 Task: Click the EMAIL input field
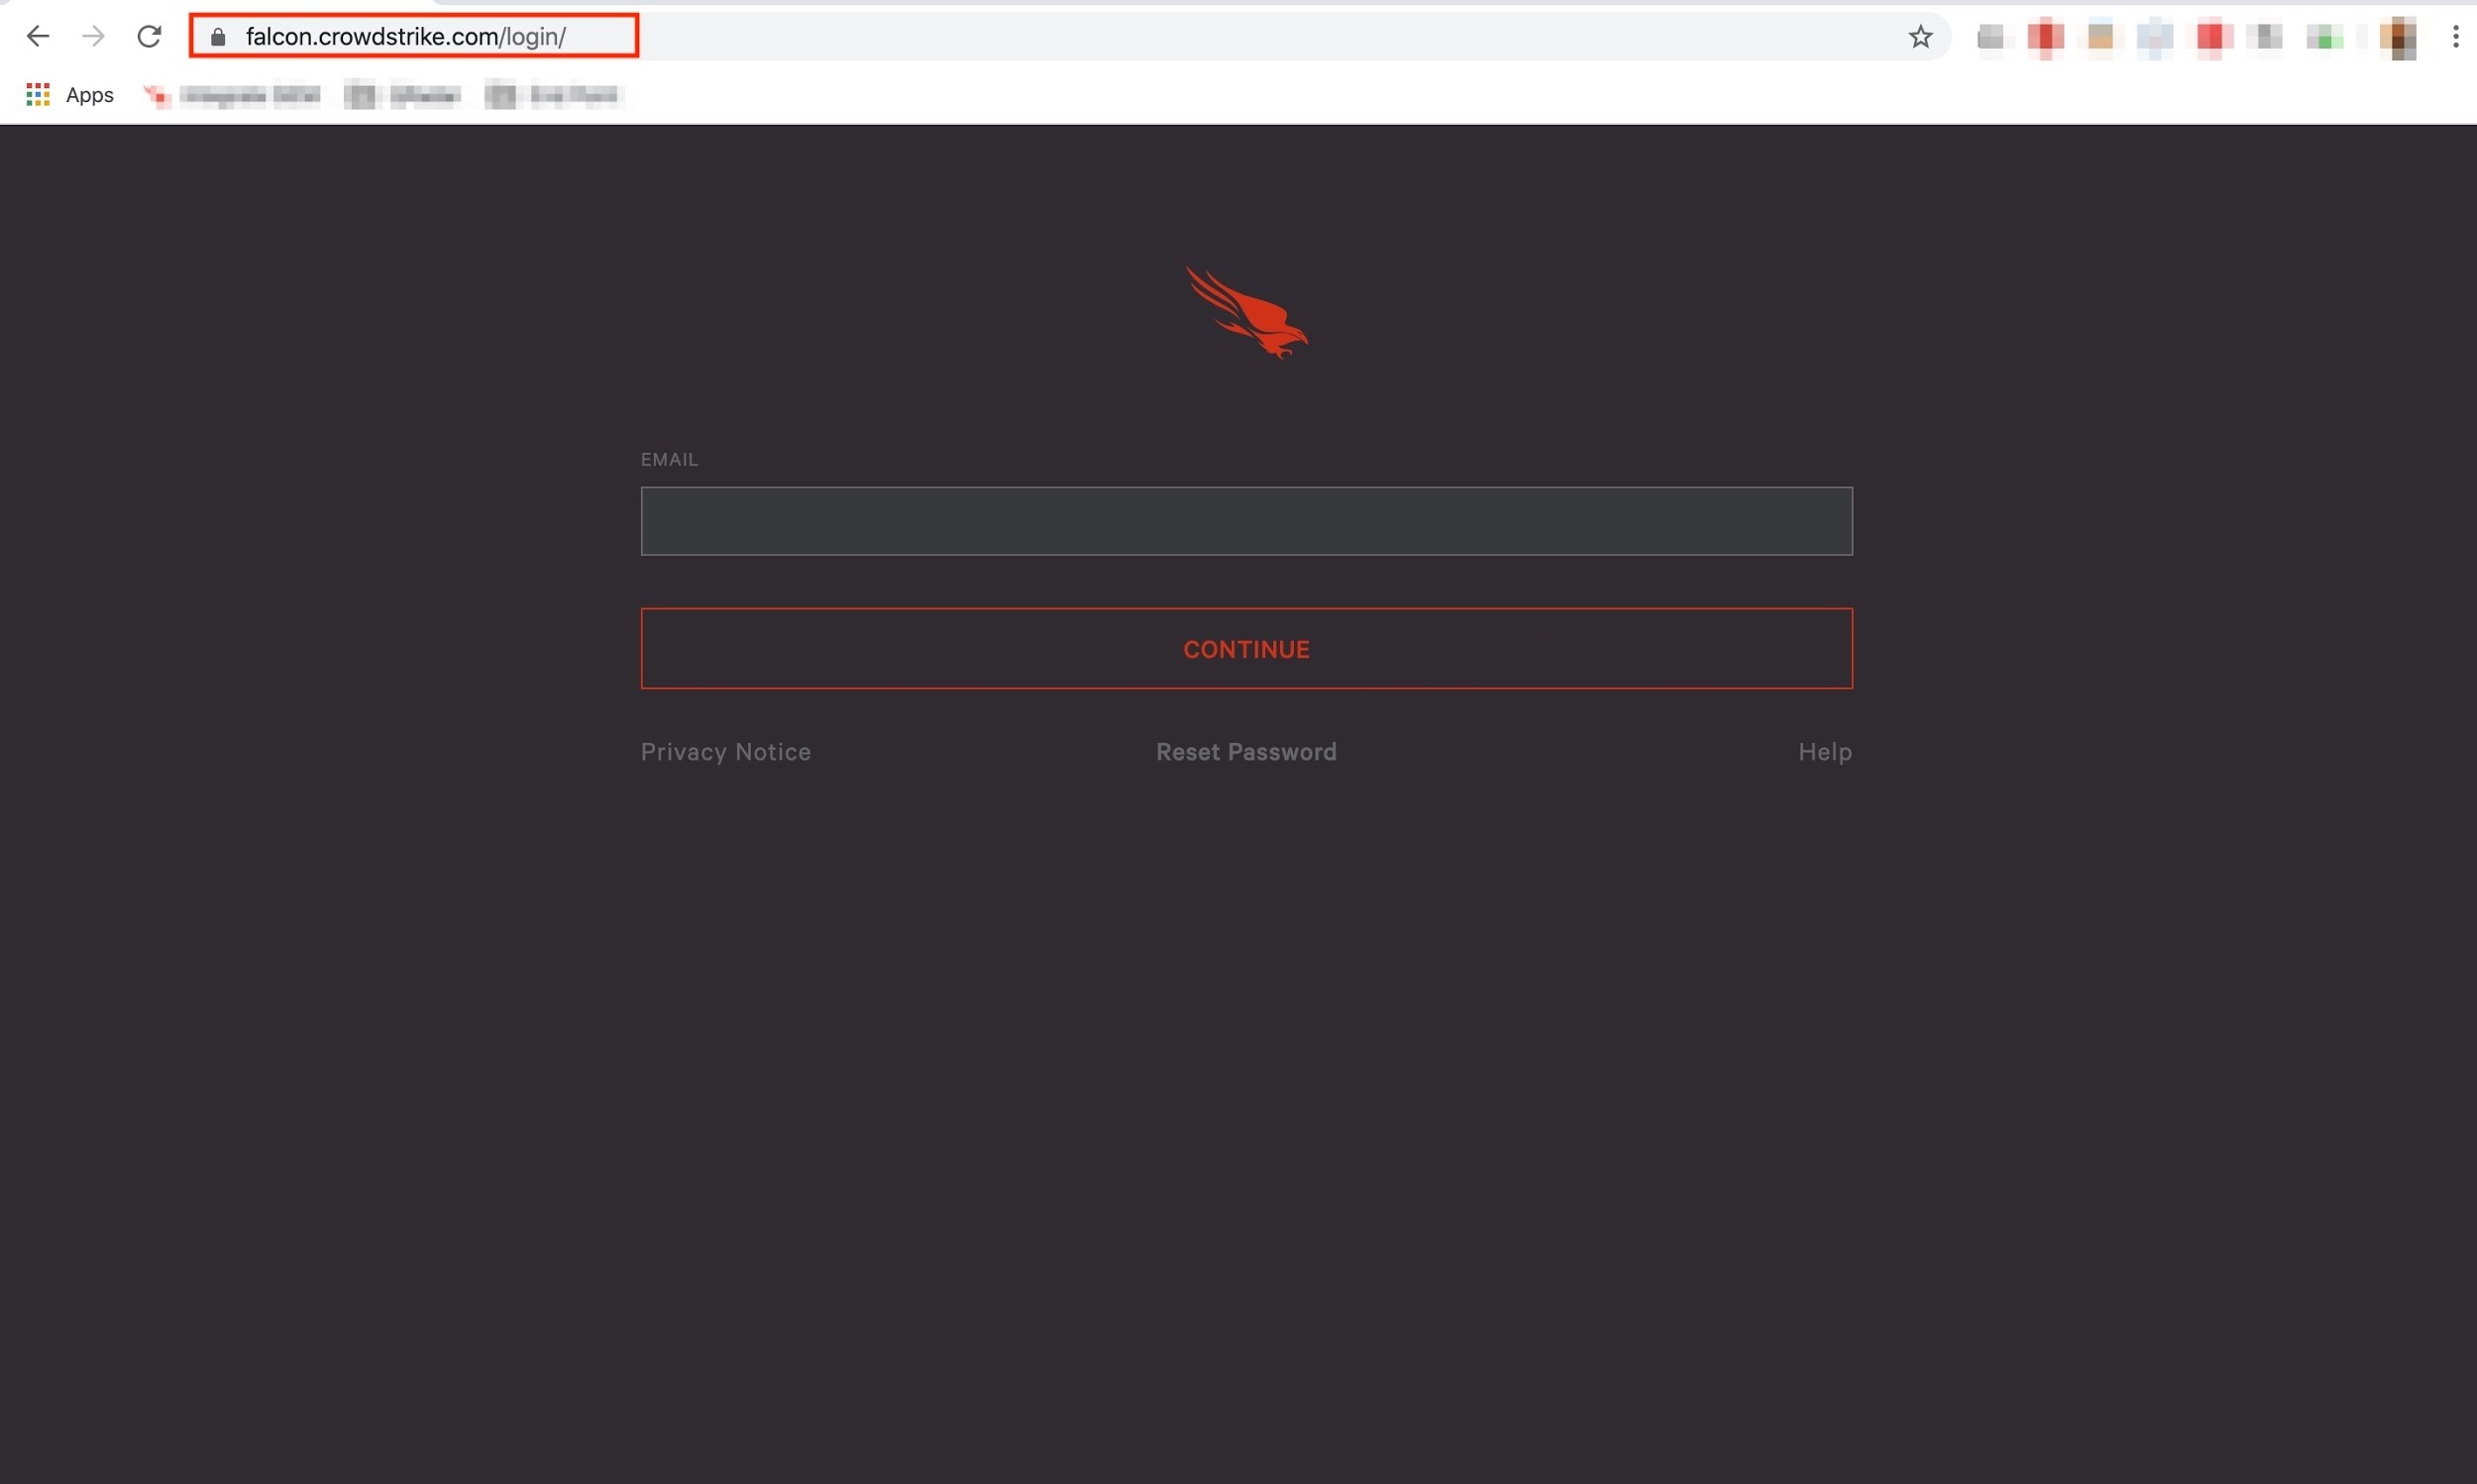click(x=1245, y=519)
